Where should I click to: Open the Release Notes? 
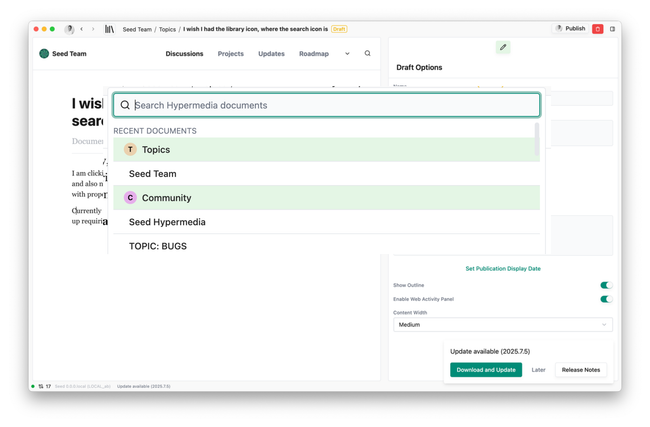point(580,370)
